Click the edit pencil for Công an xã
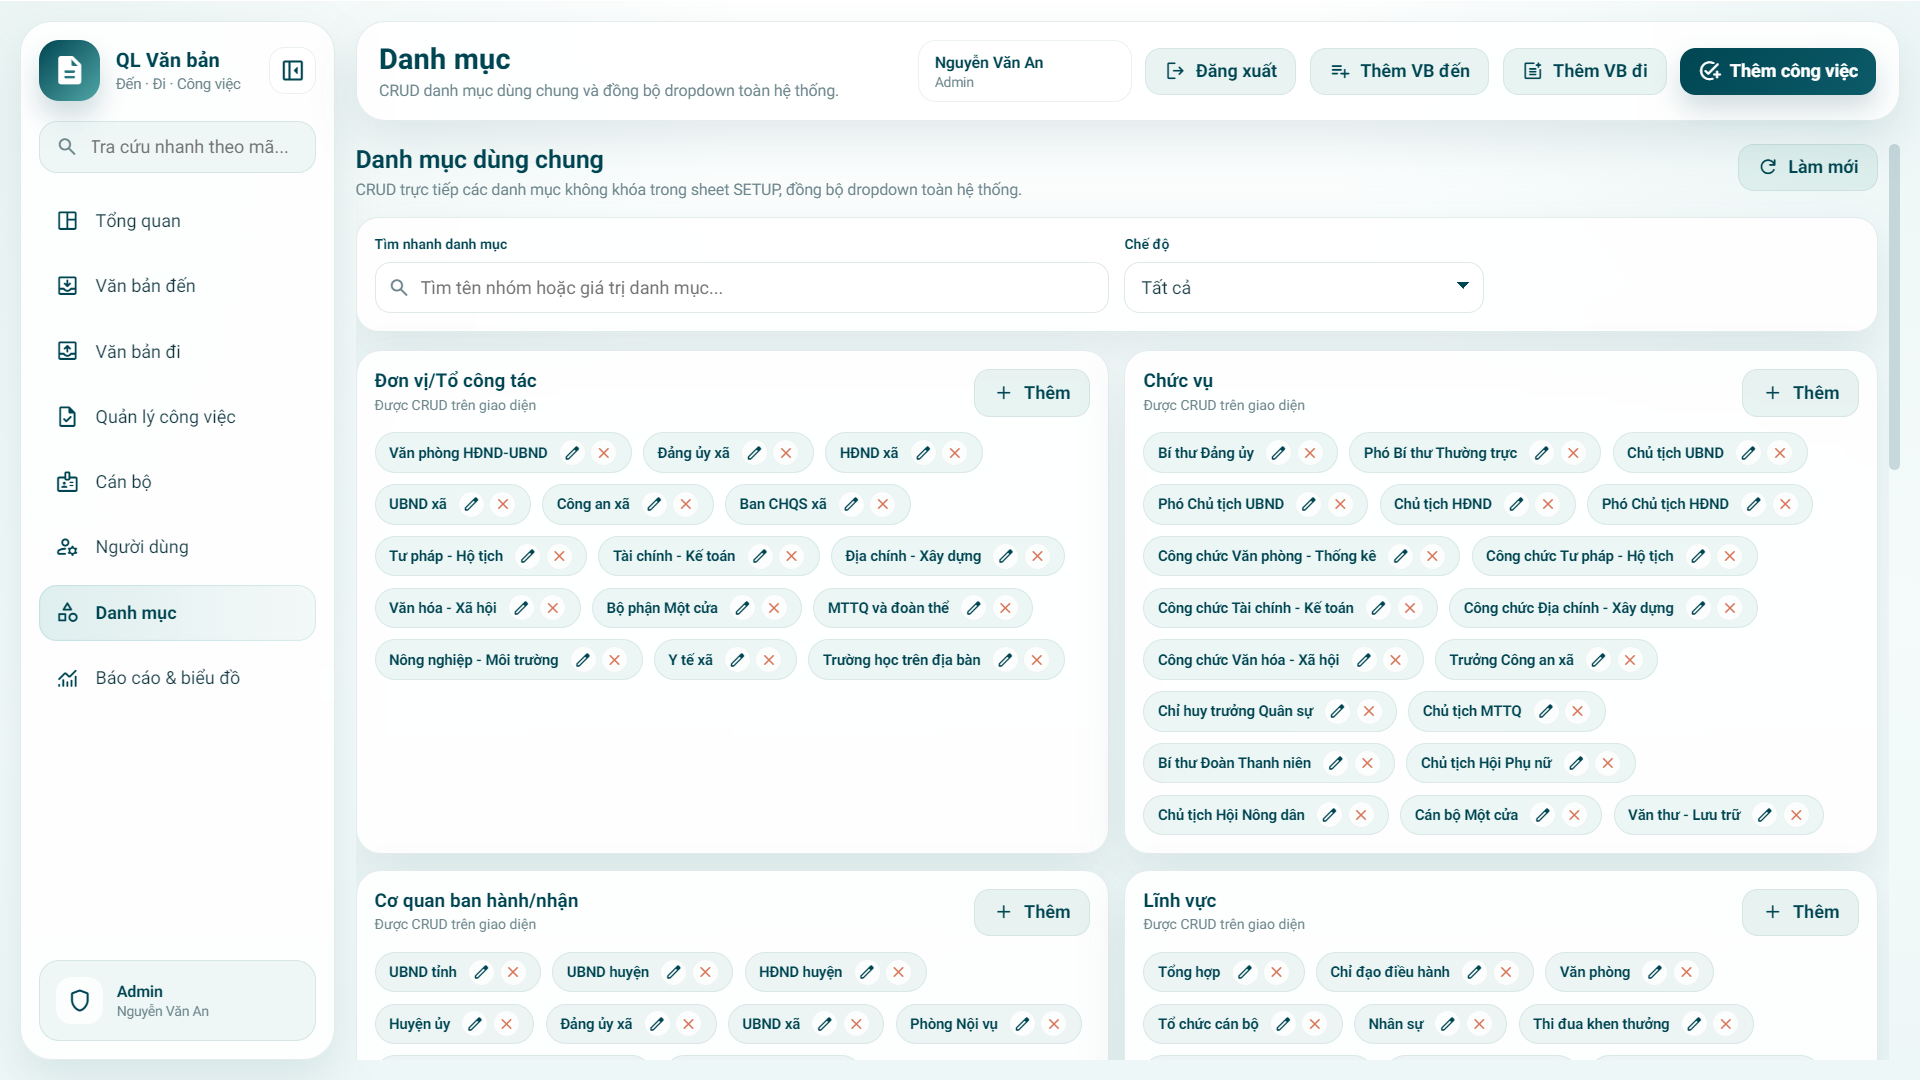The height and width of the screenshot is (1080, 1920). (654, 504)
